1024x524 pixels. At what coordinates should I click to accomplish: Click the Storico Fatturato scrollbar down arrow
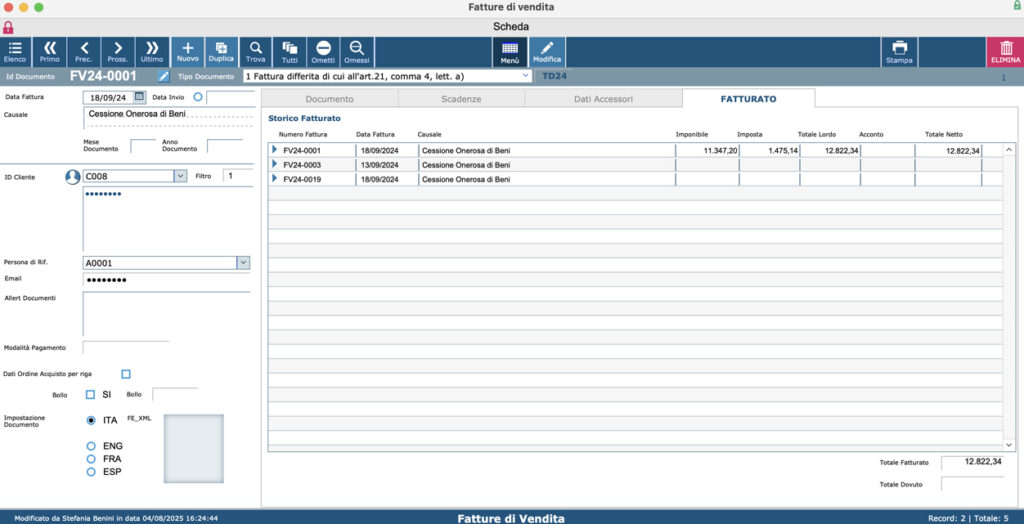1010,444
